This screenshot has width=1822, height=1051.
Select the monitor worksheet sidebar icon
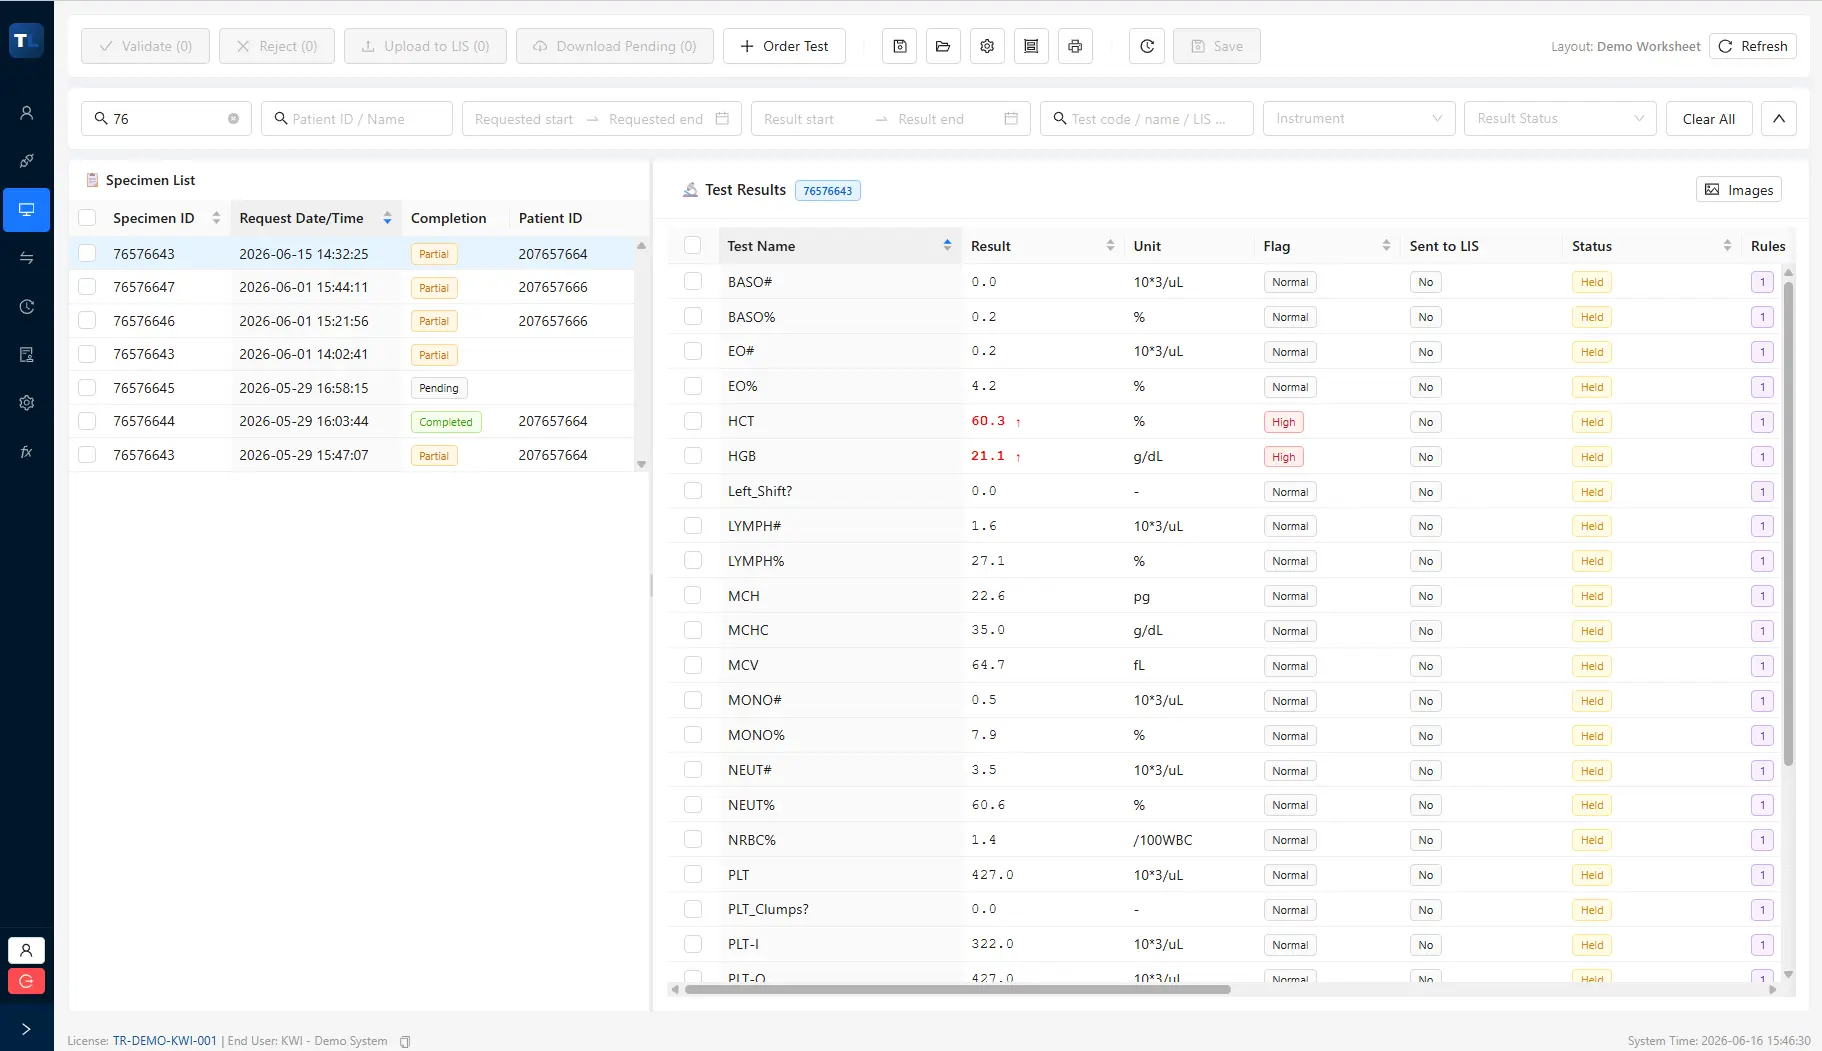tap(27, 210)
